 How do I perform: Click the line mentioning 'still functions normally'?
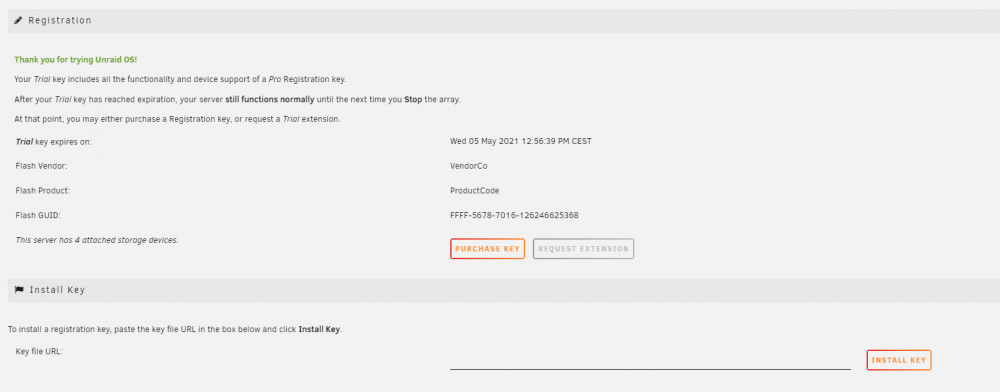[x=237, y=100]
